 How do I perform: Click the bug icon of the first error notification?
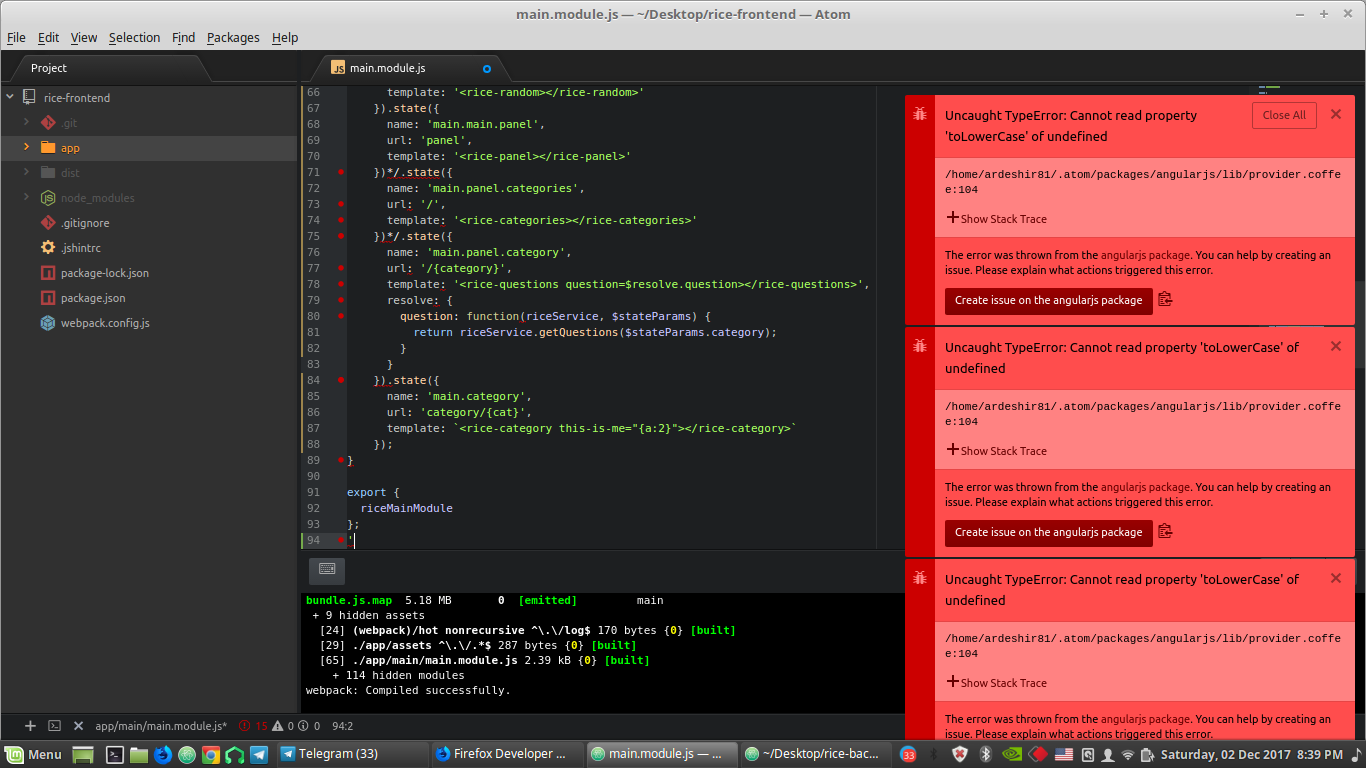pos(920,115)
